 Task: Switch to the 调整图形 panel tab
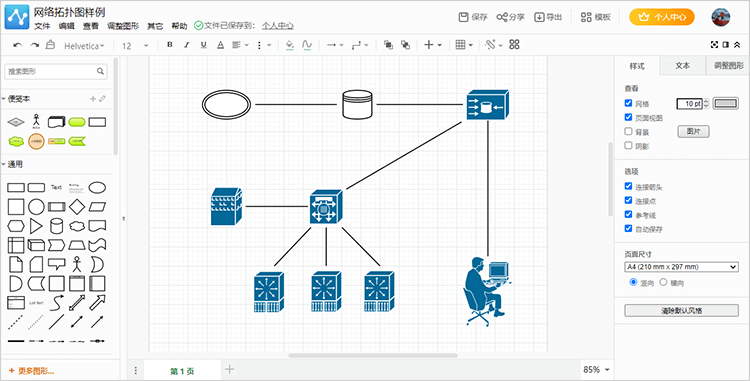pos(728,65)
